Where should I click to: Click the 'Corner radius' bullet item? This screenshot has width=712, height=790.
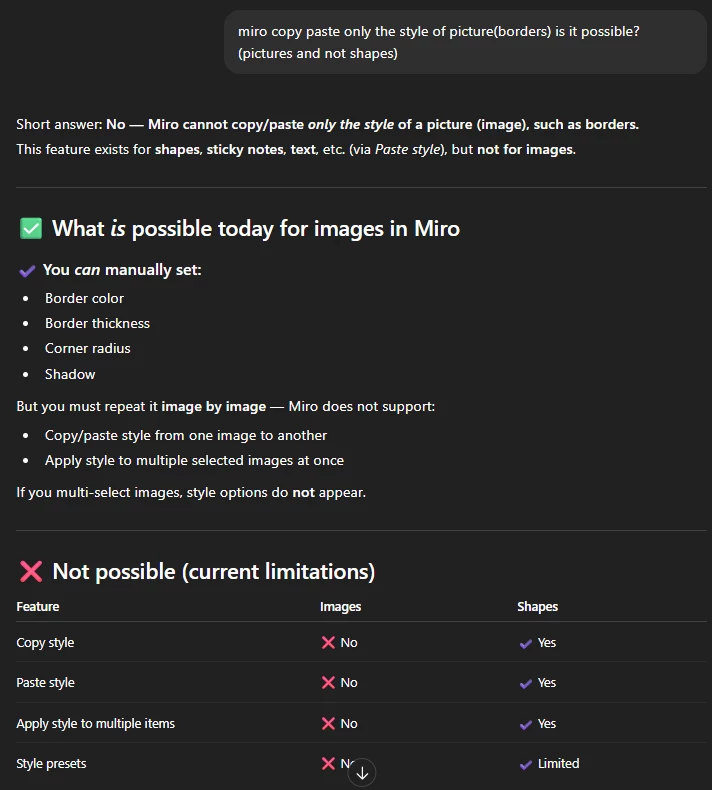[x=88, y=348]
